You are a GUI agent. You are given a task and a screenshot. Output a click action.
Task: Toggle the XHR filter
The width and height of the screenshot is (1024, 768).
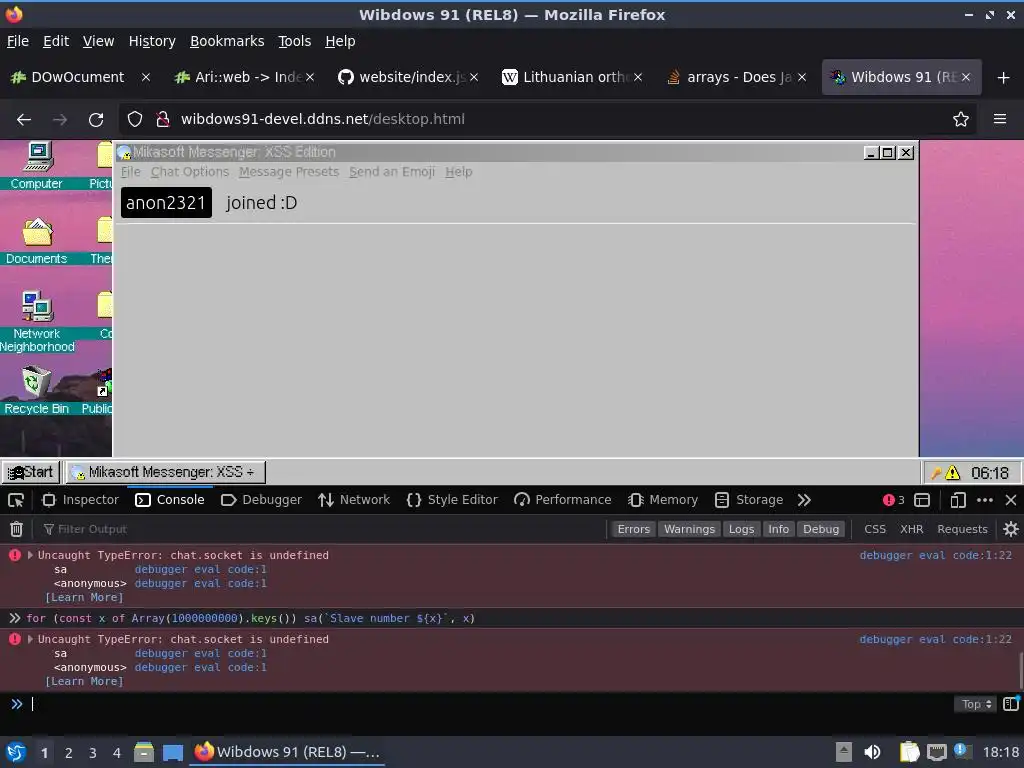911,529
